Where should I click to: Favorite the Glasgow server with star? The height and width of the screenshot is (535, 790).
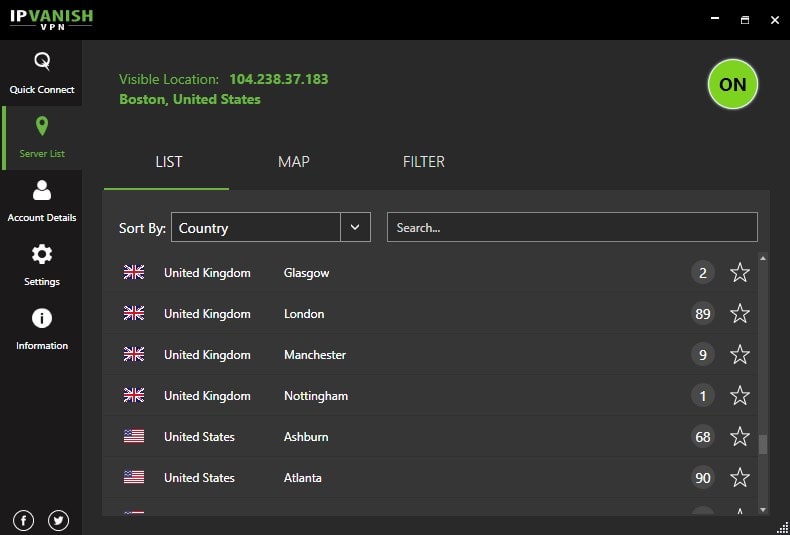point(740,273)
